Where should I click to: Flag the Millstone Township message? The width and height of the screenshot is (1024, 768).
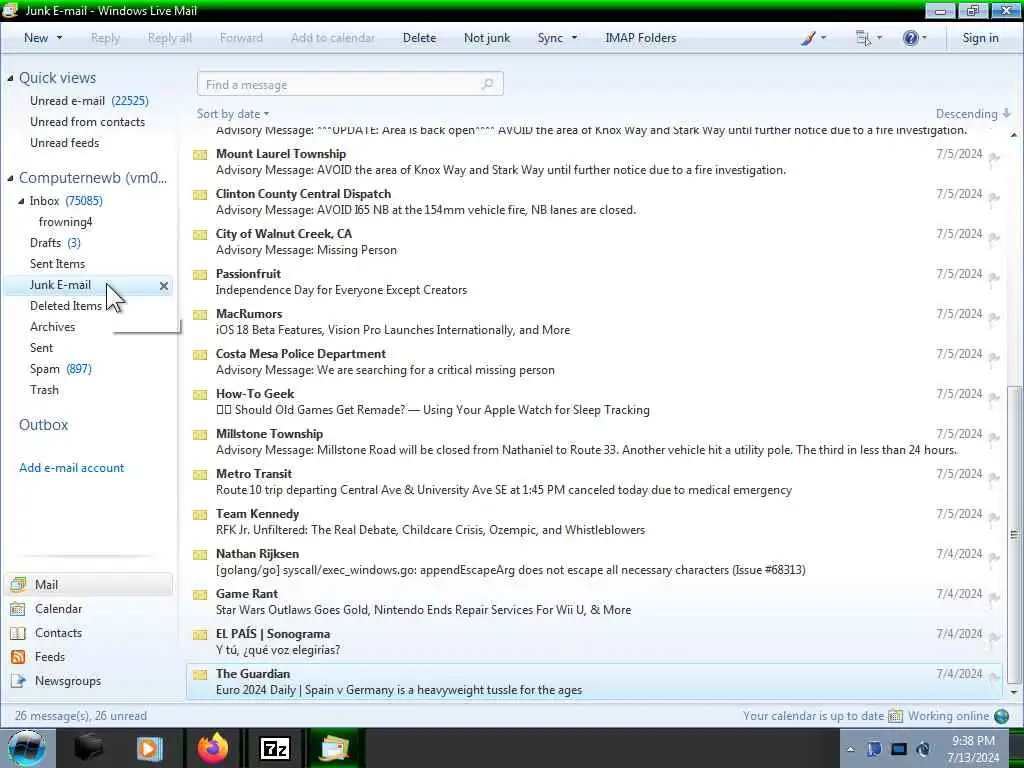coord(993,439)
